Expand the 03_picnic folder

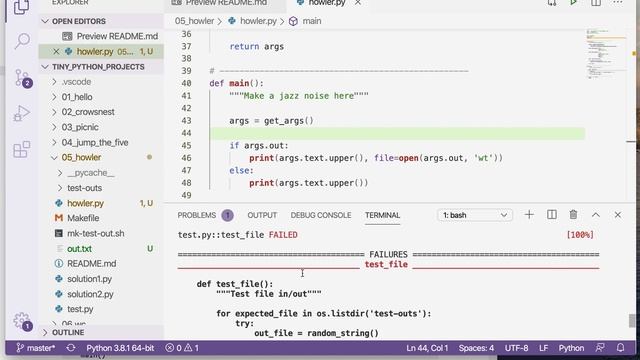tap(80, 127)
